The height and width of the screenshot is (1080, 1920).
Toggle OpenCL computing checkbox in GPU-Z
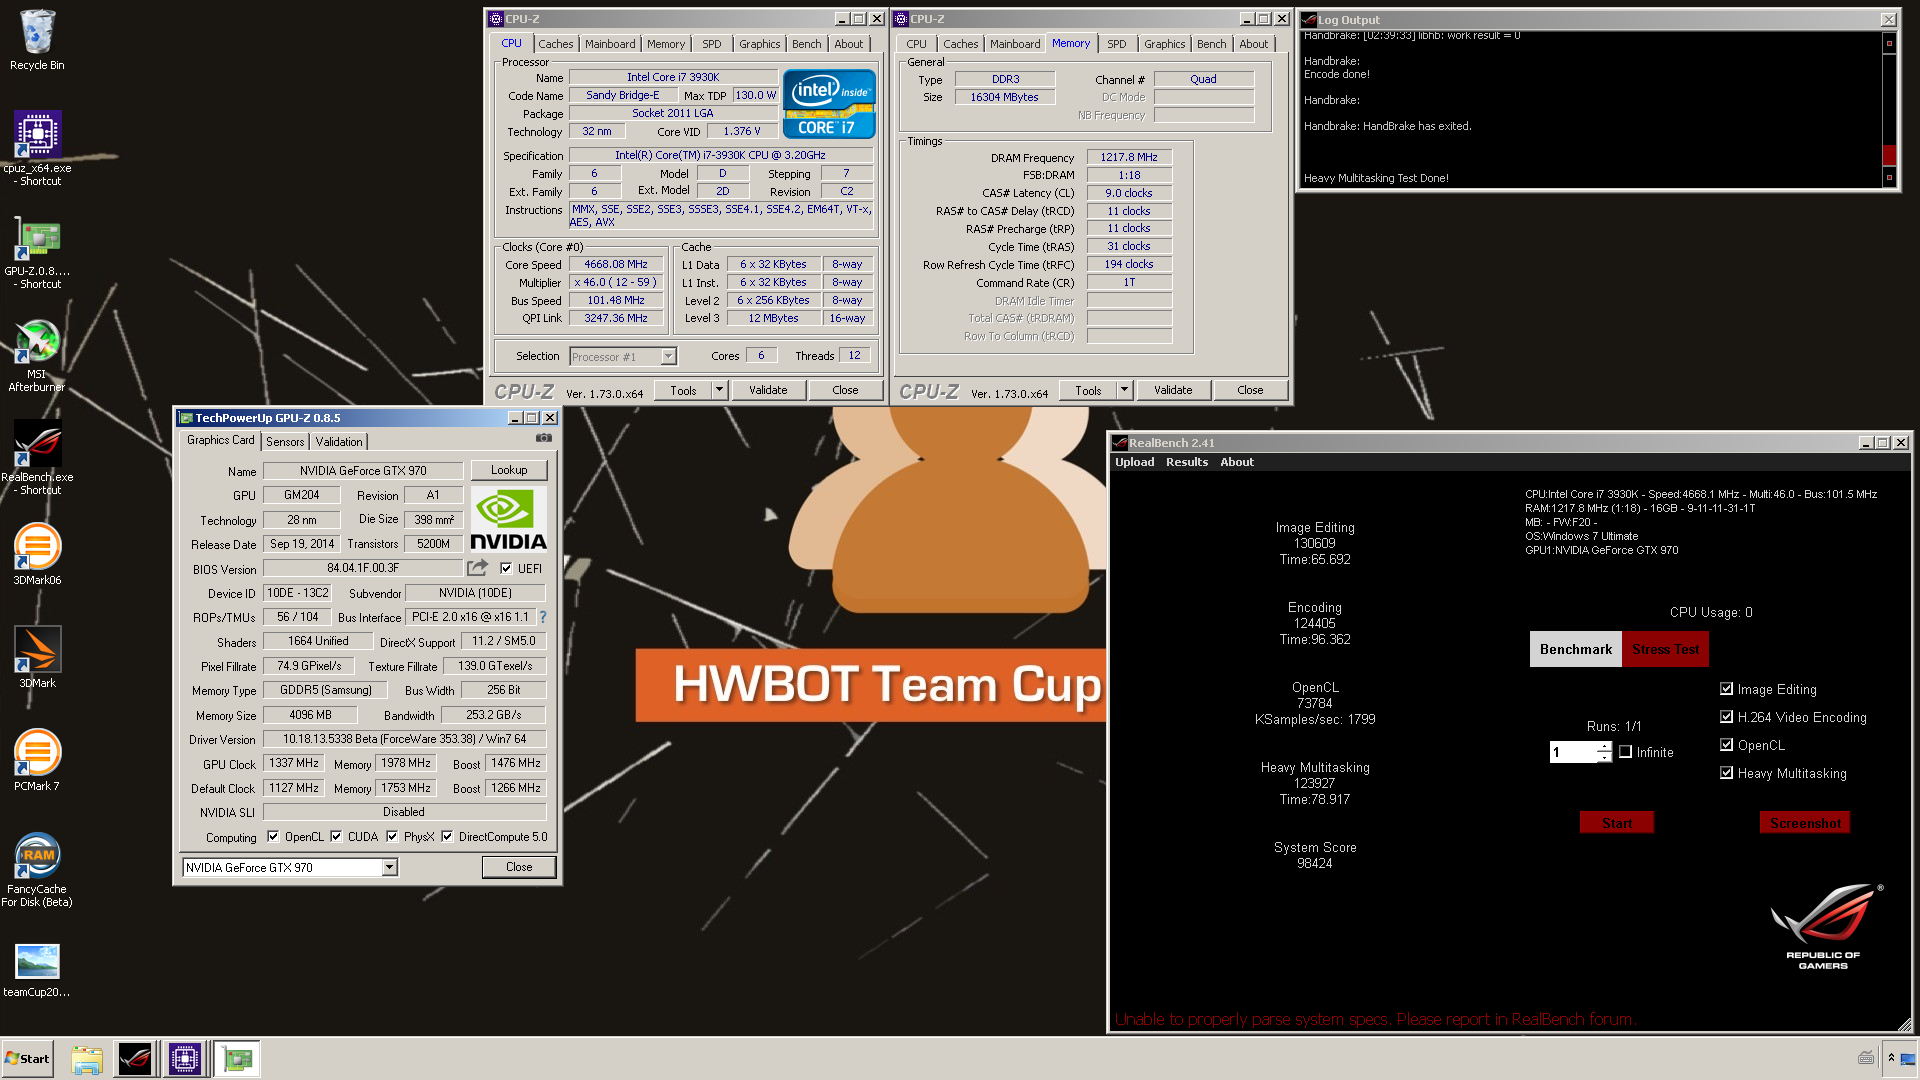click(273, 837)
